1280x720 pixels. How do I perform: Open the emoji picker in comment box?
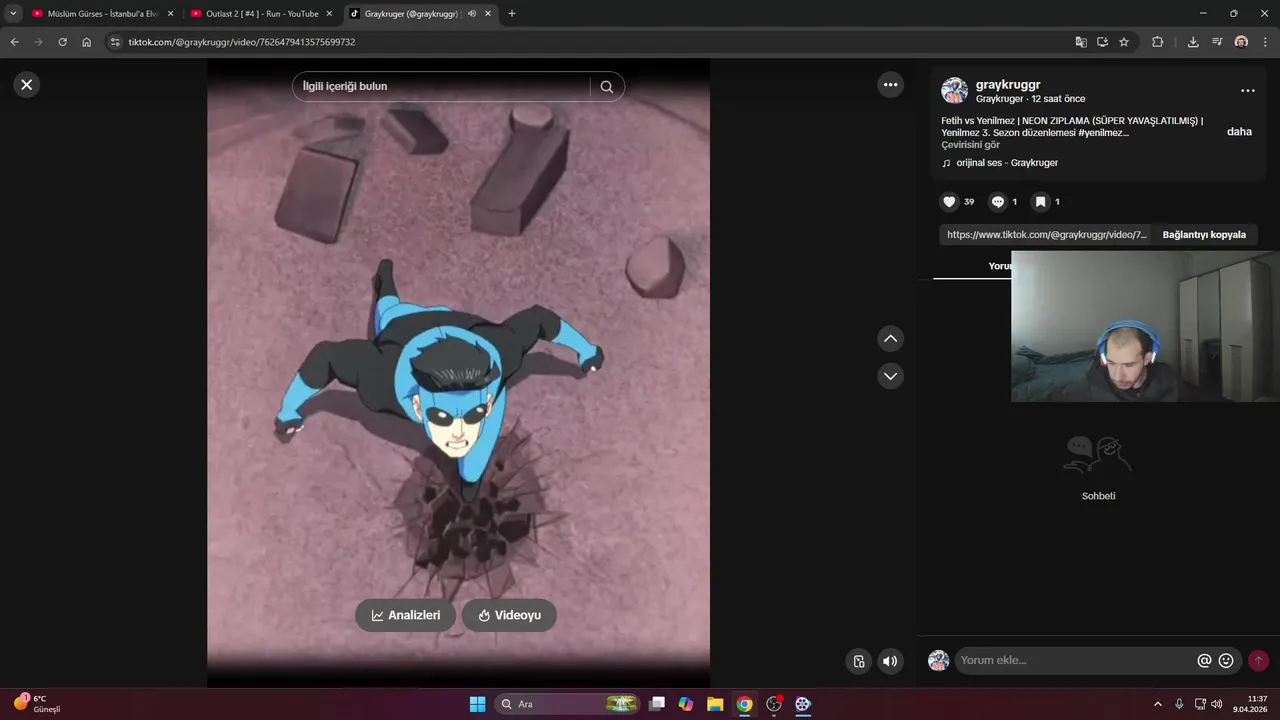tap(1226, 660)
